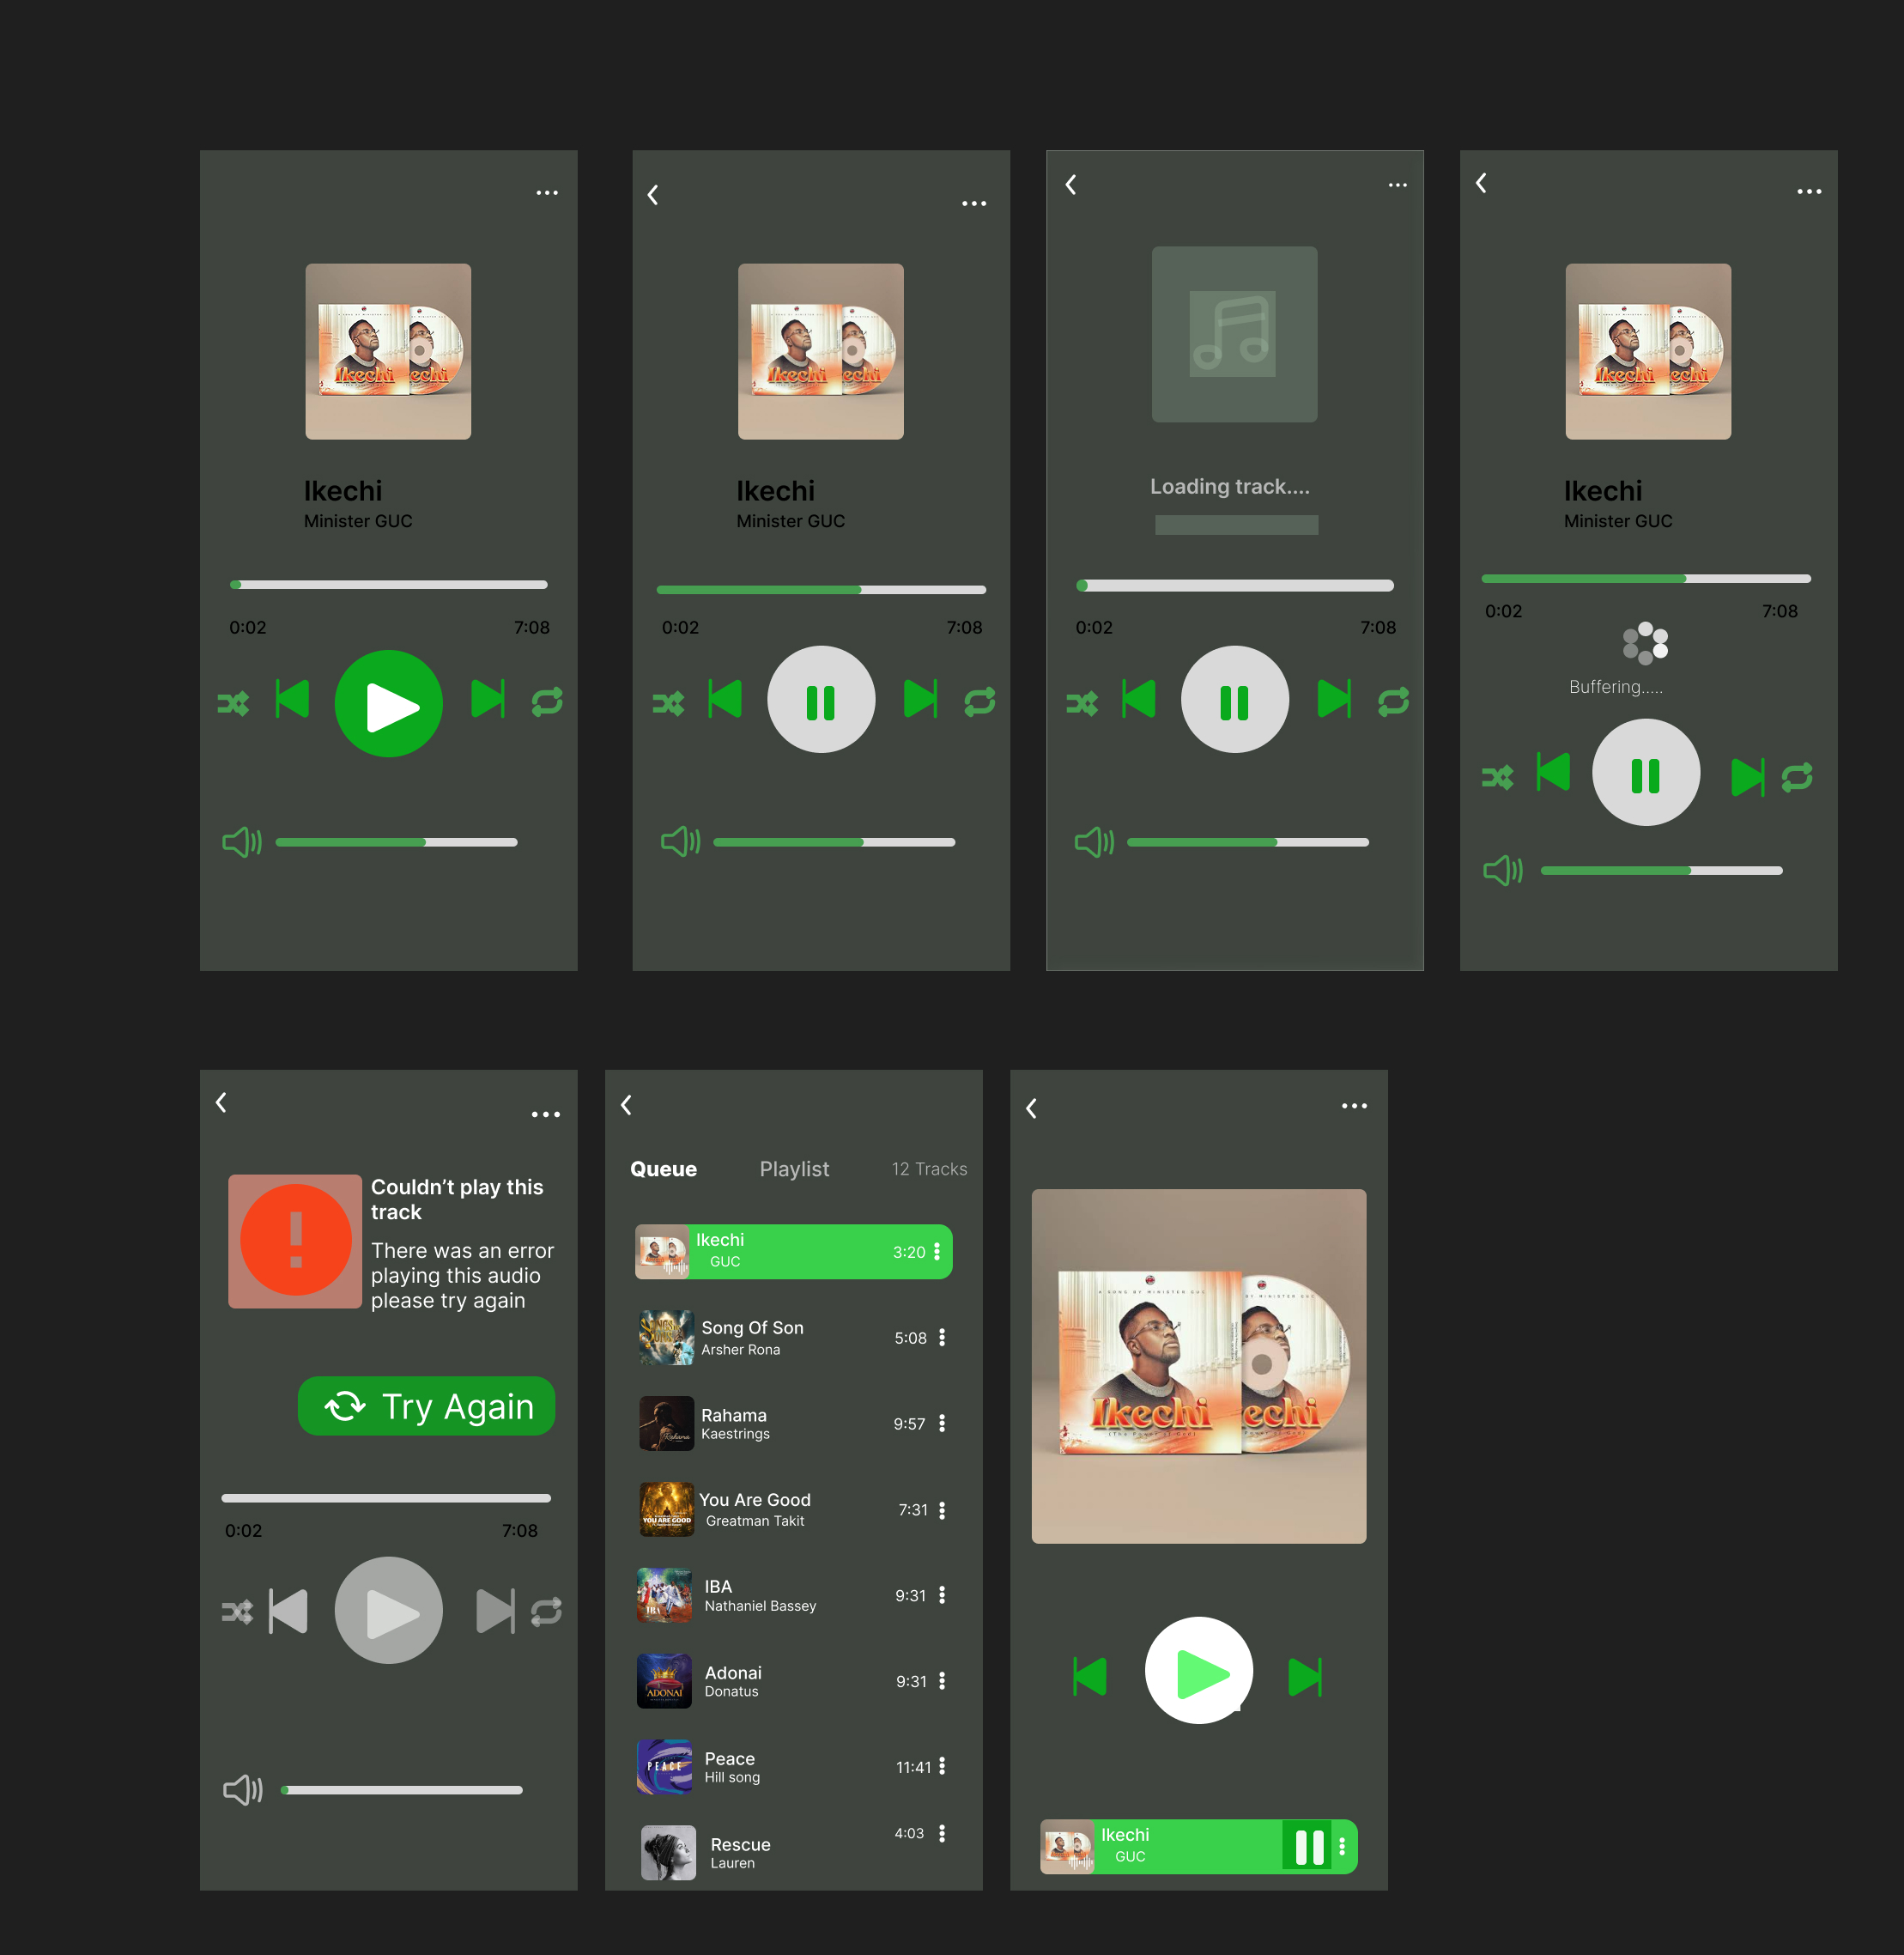Switch to the Playlist tab
The height and width of the screenshot is (1955, 1904).
click(x=794, y=1169)
